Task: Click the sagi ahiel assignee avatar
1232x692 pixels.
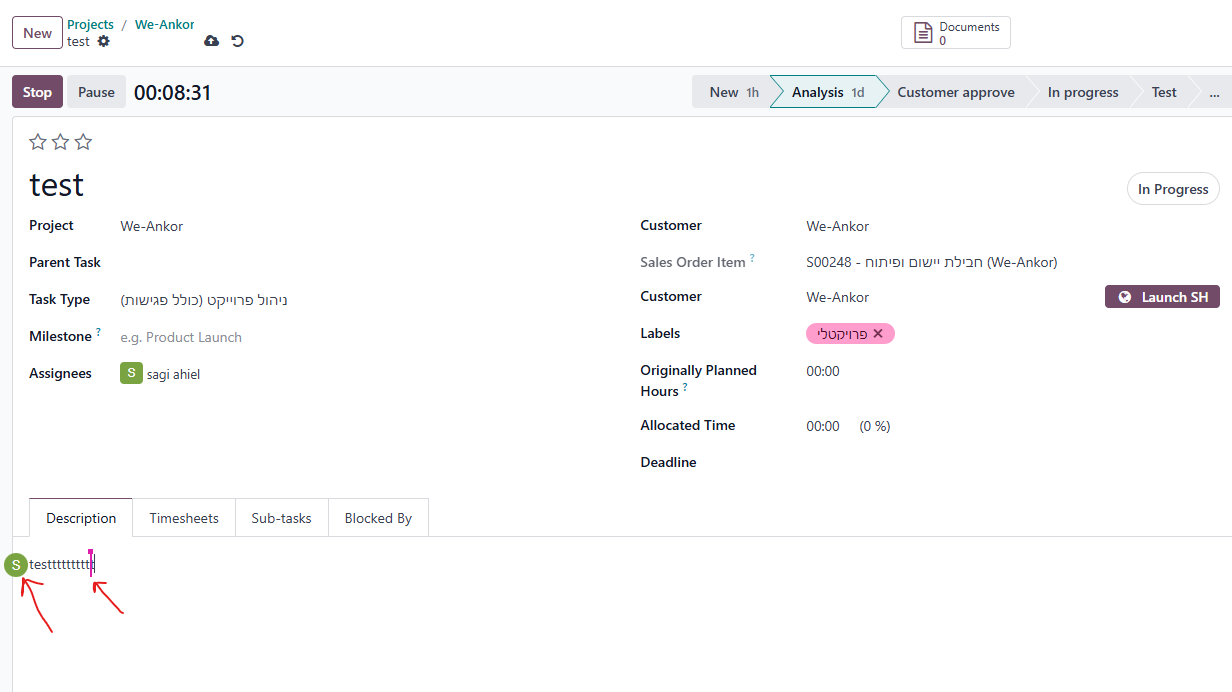Action: tap(131, 374)
